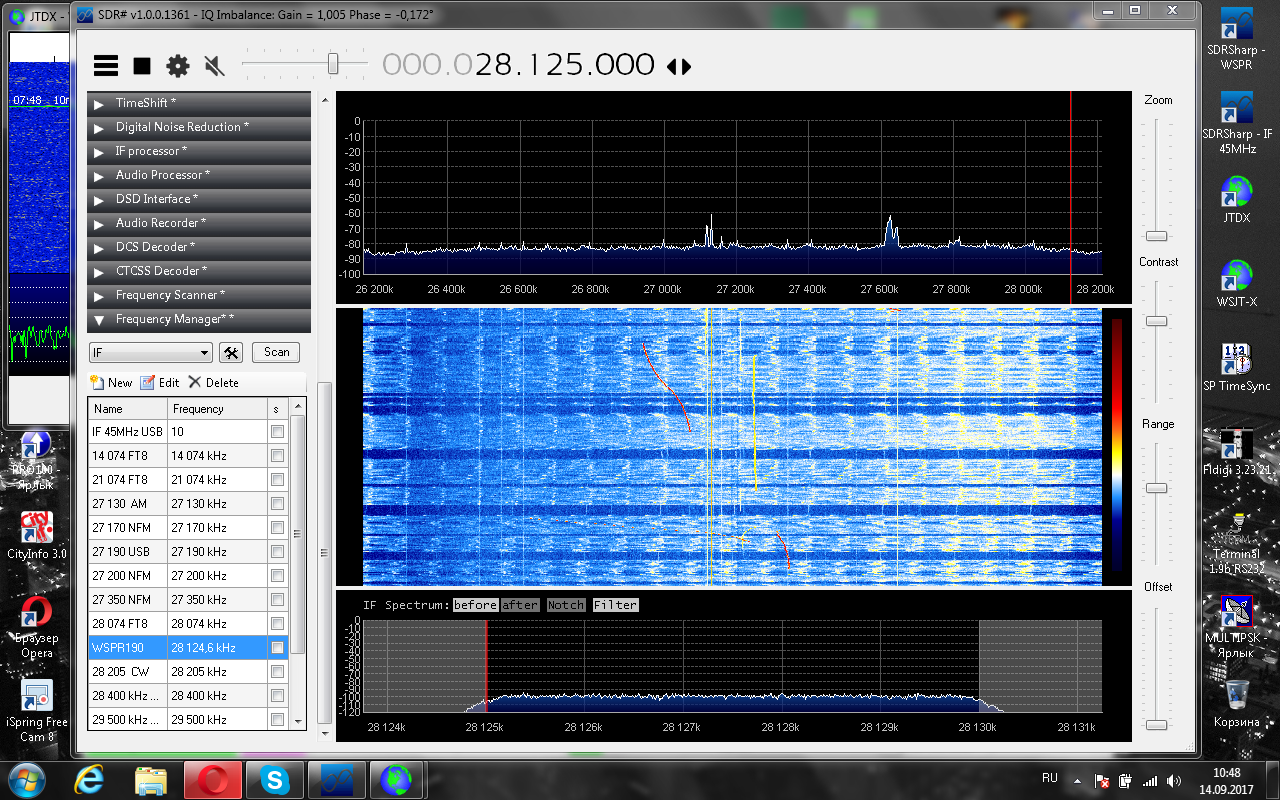The width and height of the screenshot is (1280, 800).
Task: Select the Notch option in IF Spectrum
Action: pos(565,605)
